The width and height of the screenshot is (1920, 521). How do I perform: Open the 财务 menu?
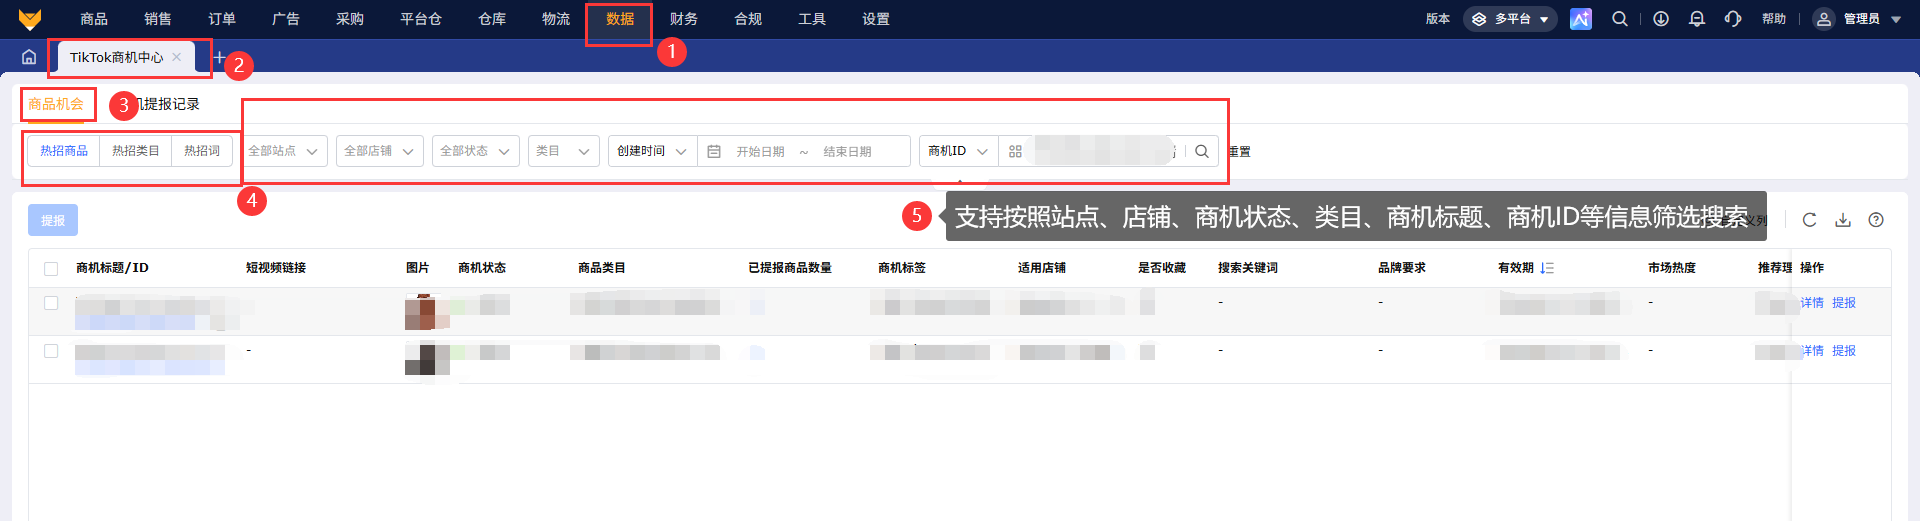(684, 19)
